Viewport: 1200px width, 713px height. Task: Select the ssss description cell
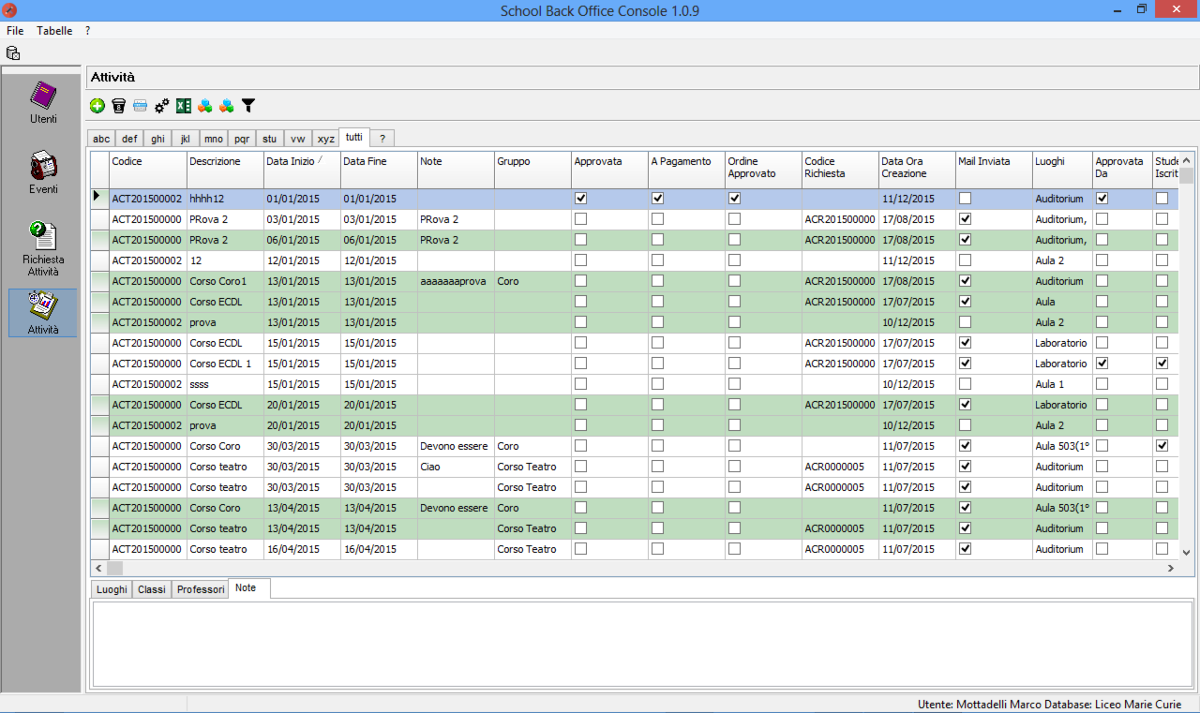(x=225, y=384)
